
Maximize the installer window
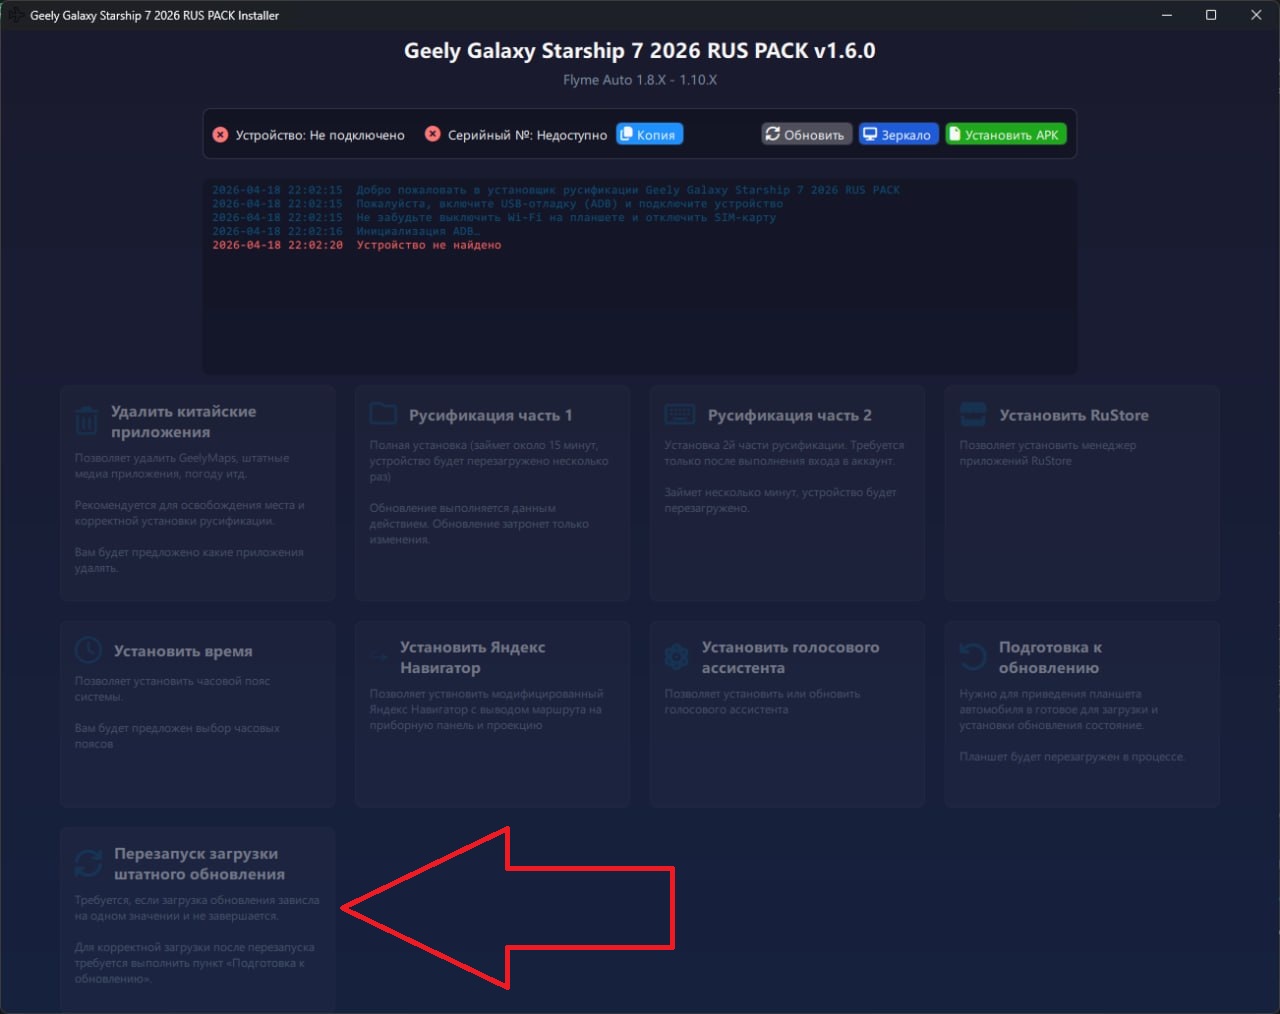click(1211, 15)
